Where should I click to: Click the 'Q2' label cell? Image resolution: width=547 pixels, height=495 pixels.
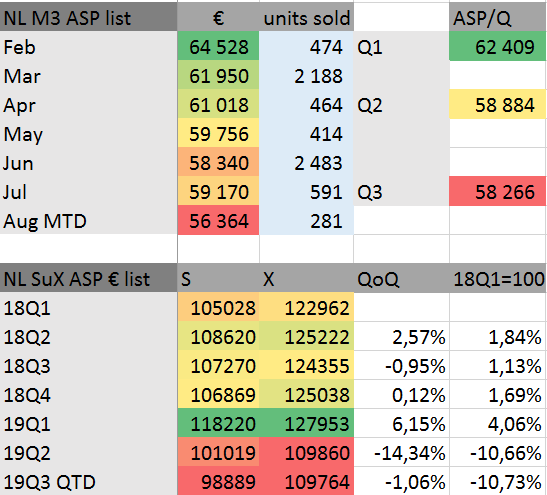pyautogui.click(x=402, y=104)
